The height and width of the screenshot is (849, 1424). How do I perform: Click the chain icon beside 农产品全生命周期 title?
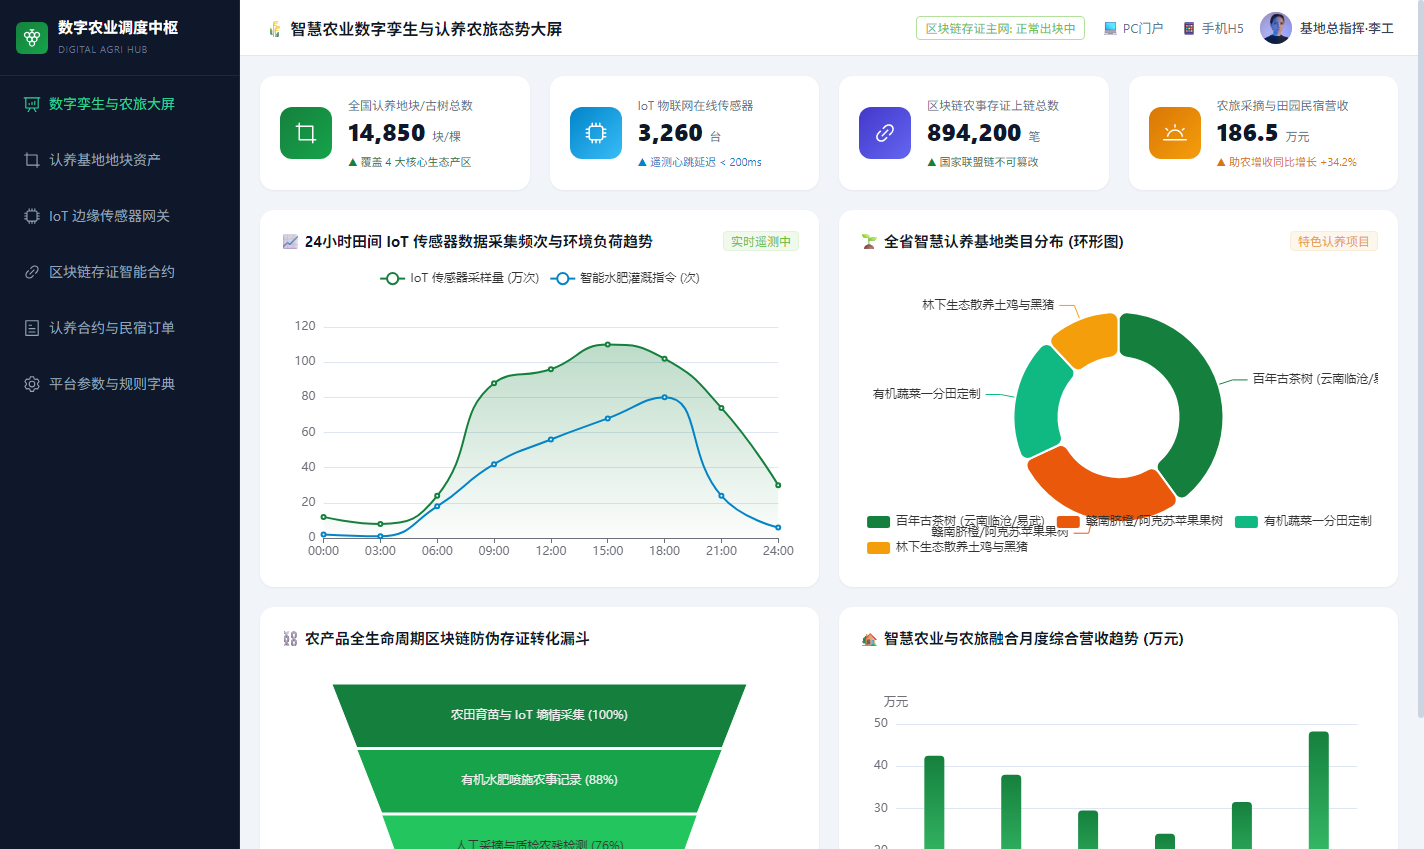click(291, 638)
